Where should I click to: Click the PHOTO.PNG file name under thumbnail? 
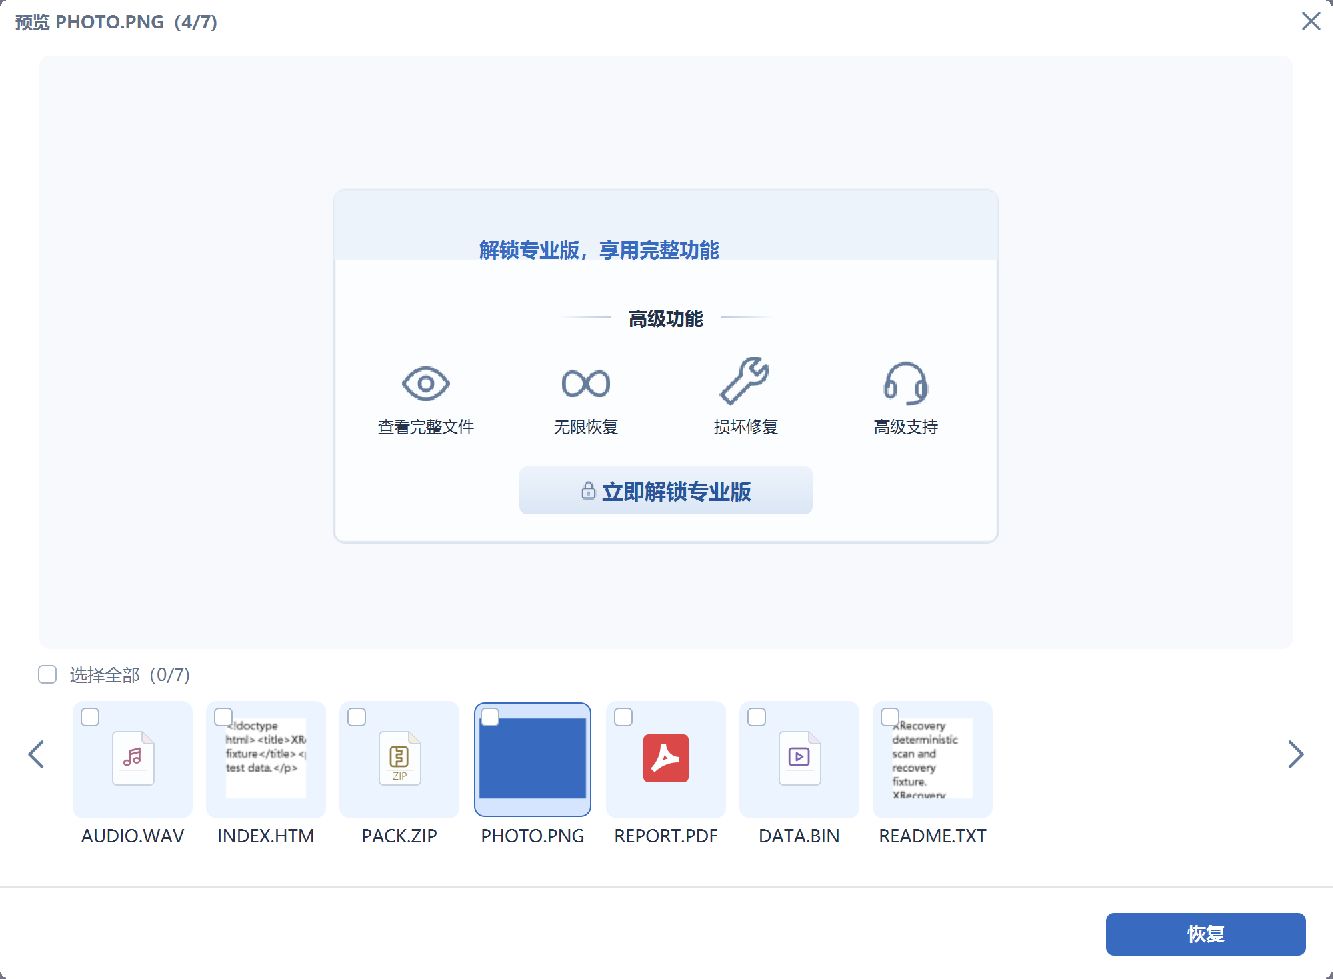point(533,836)
